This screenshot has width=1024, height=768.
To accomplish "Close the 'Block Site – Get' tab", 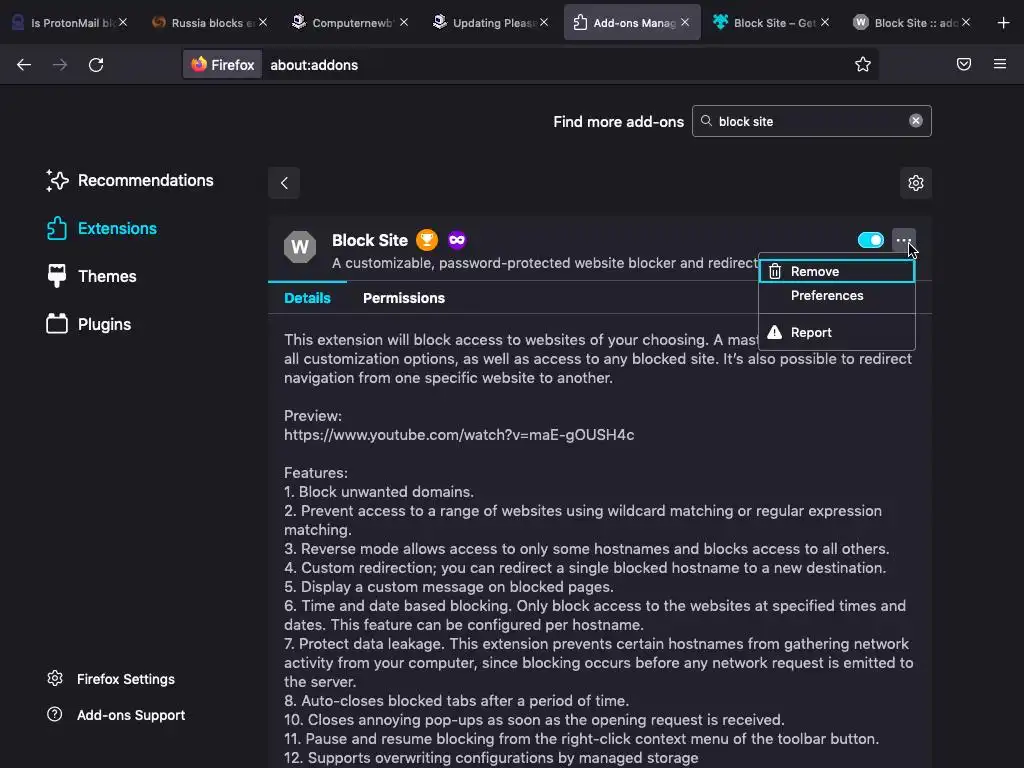I will pyautogui.click(x=825, y=22).
